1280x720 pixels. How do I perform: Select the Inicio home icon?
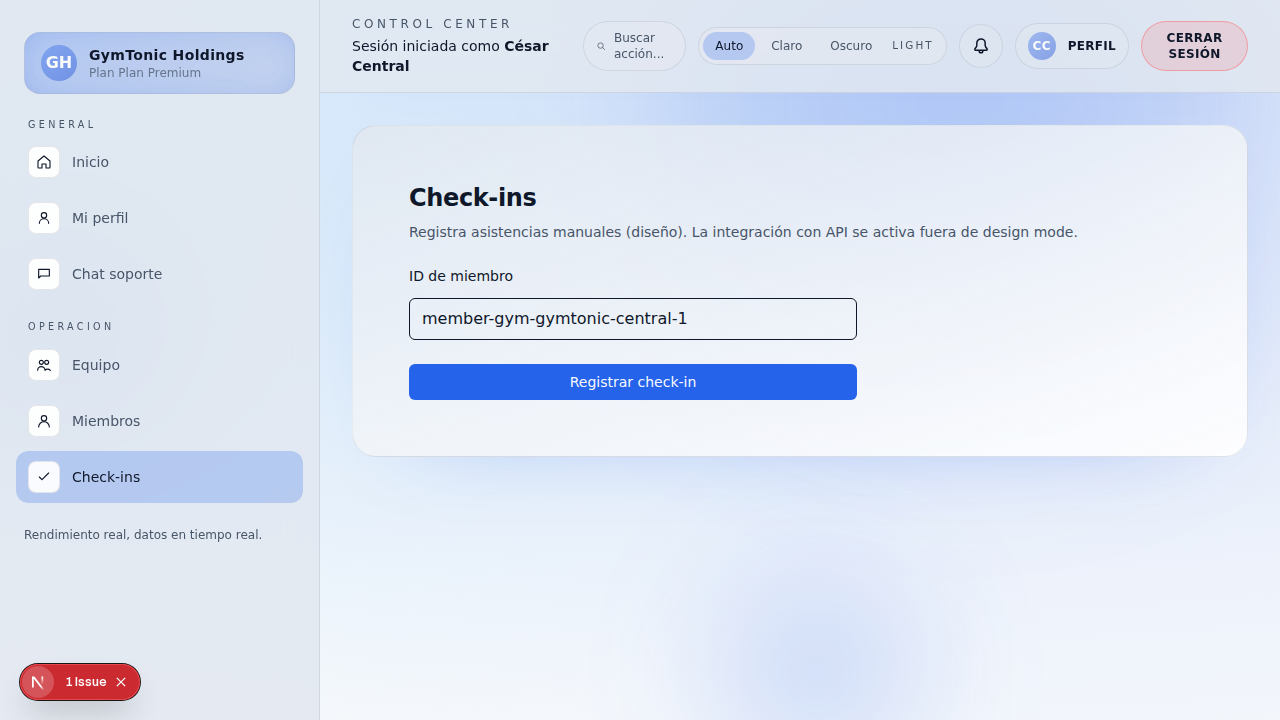click(x=44, y=161)
